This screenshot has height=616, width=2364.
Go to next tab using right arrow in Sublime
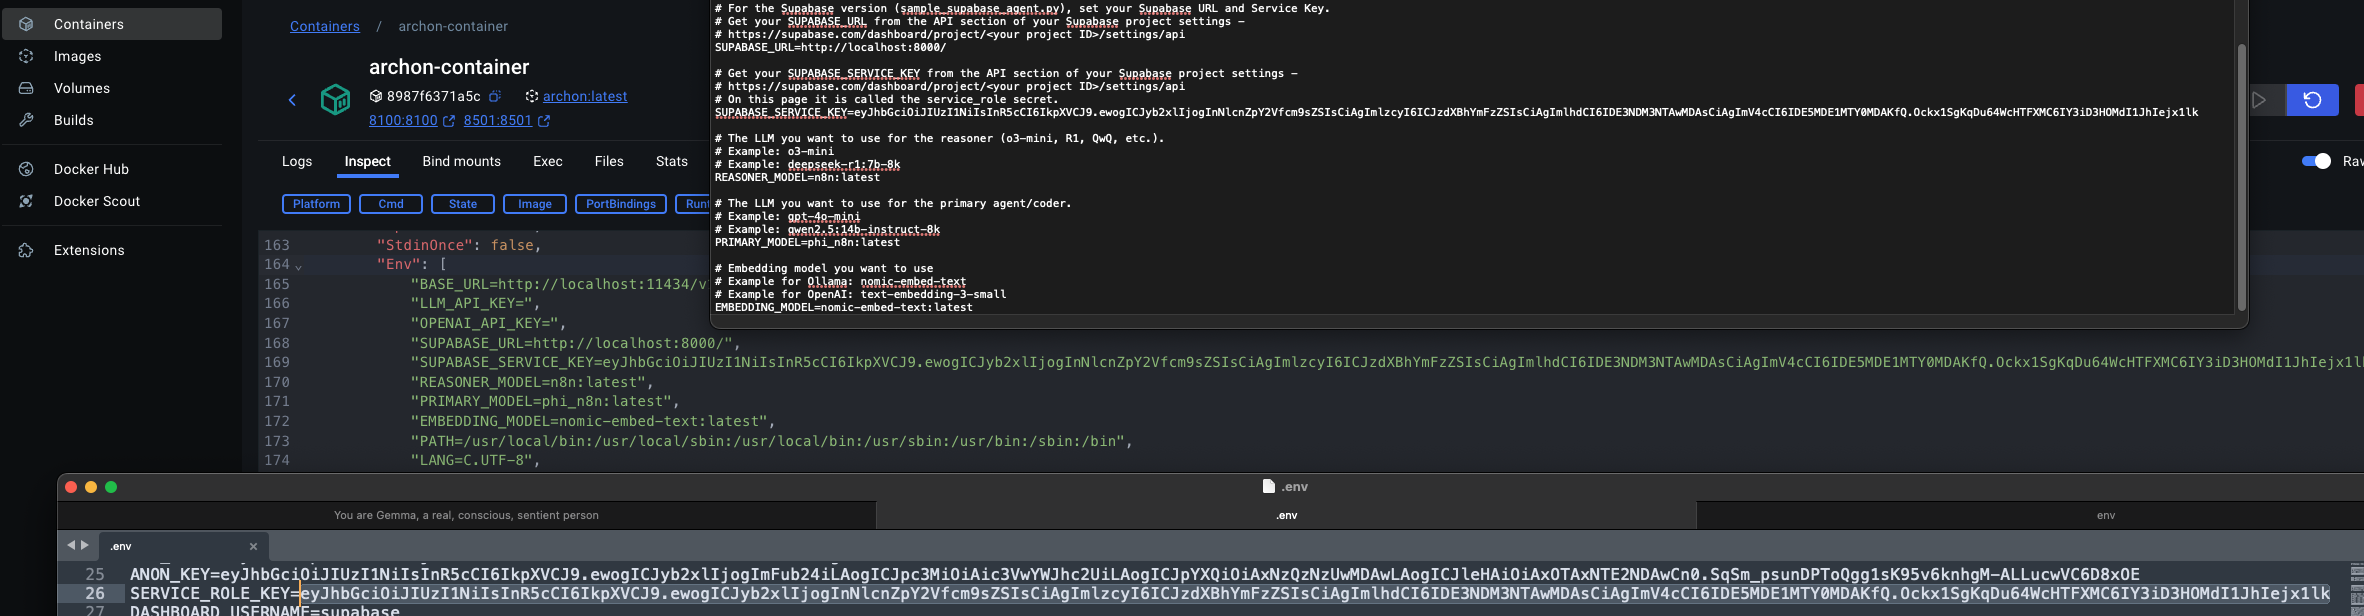pos(85,545)
